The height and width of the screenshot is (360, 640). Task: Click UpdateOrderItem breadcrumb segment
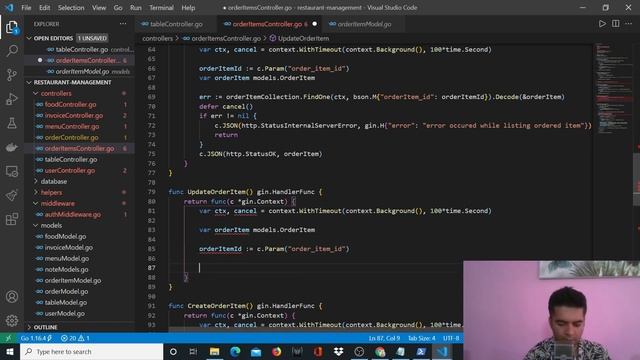pos(303,38)
